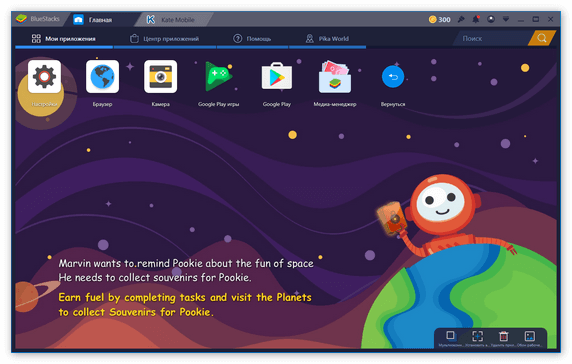Viewport: 572px width, 364px height.
Task: Select the Мои приложения tab
Action: pos(64,39)
